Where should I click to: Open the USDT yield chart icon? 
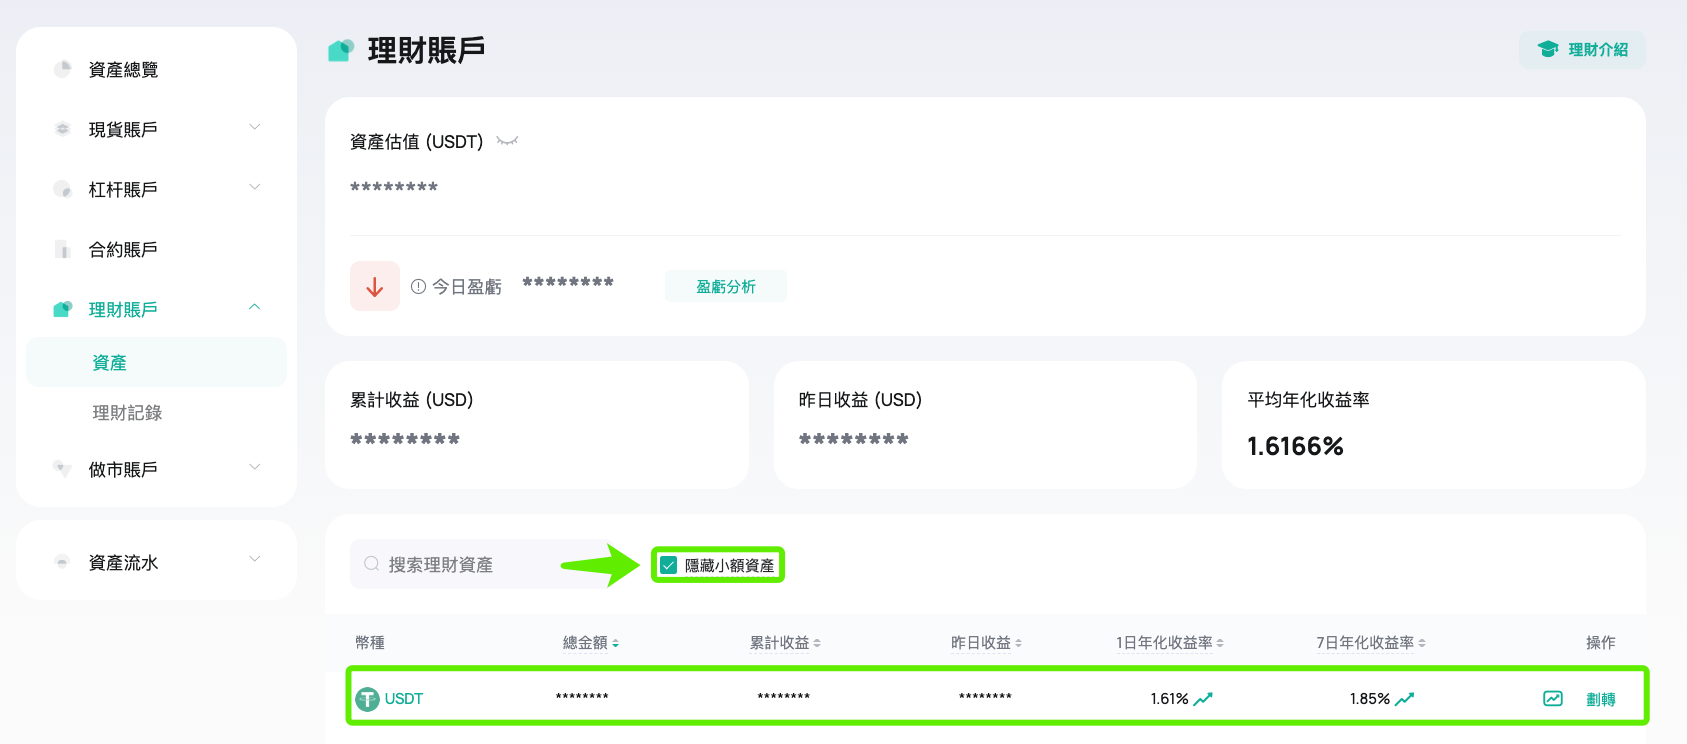[x=1552, y=699]
